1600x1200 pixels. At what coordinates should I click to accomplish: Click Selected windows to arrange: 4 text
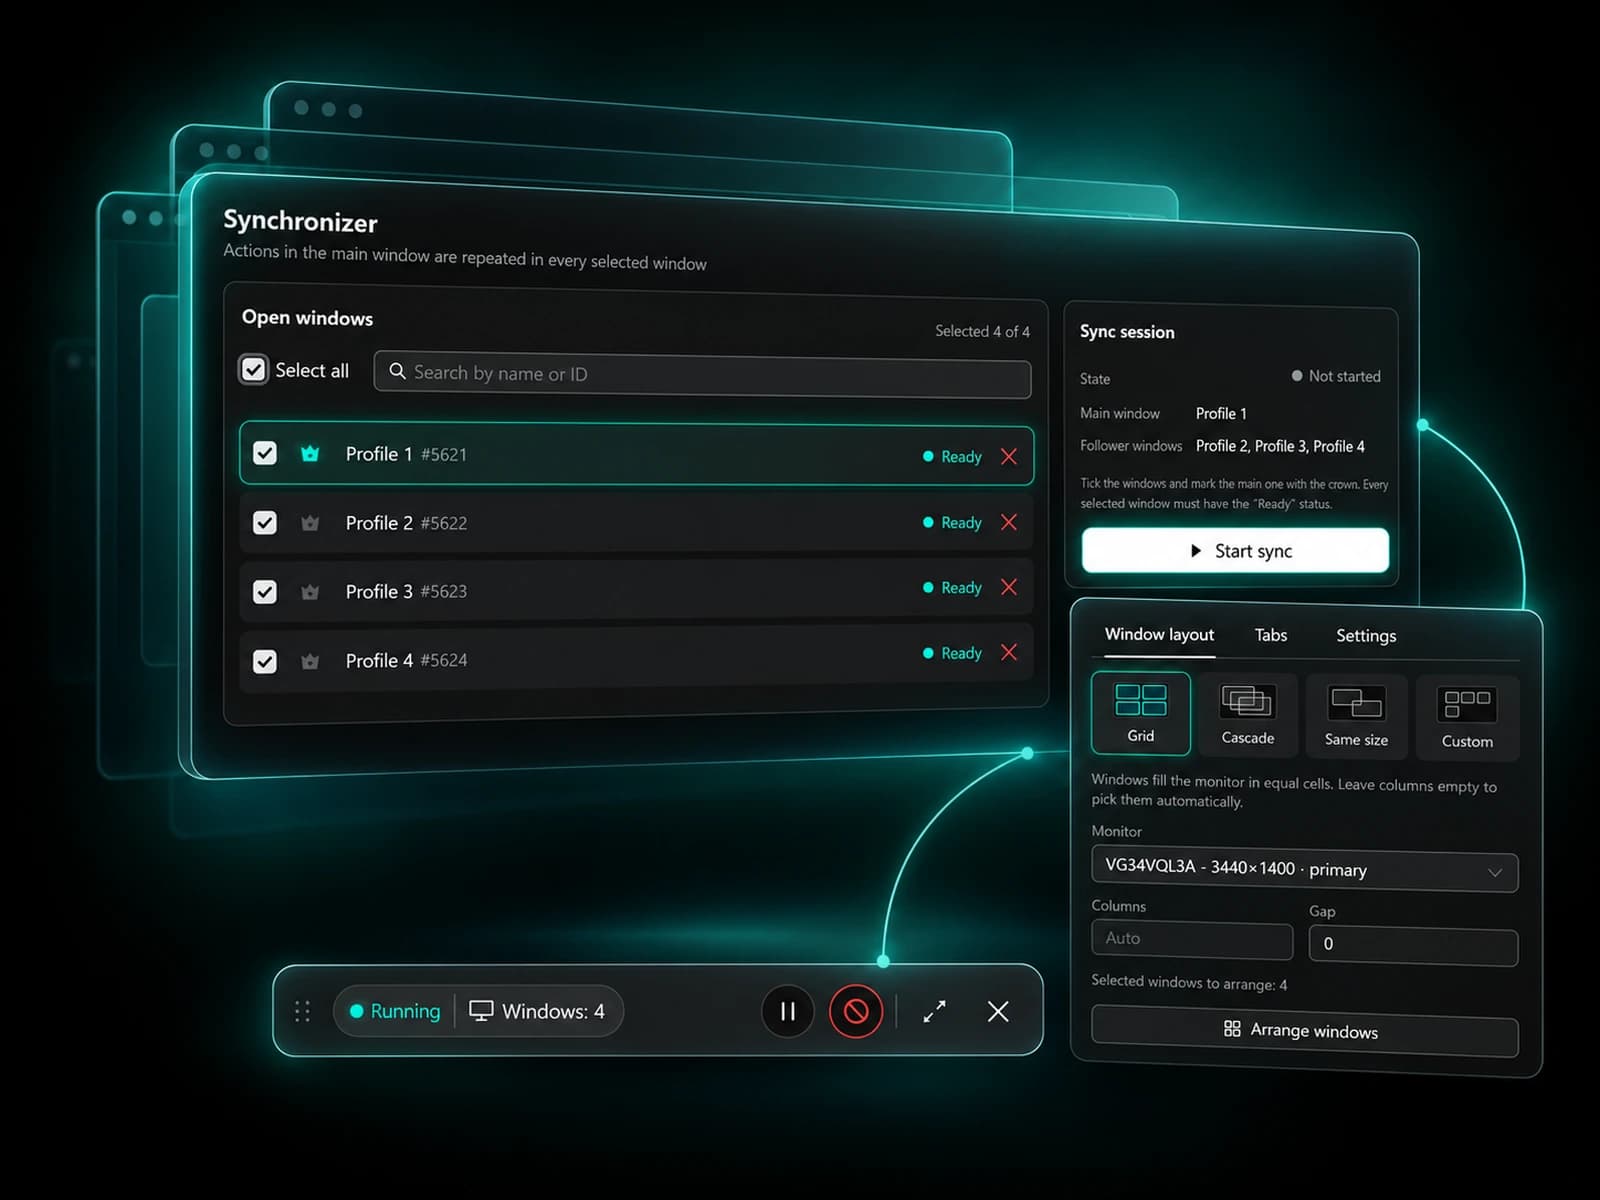click(x=1189, y=983)
